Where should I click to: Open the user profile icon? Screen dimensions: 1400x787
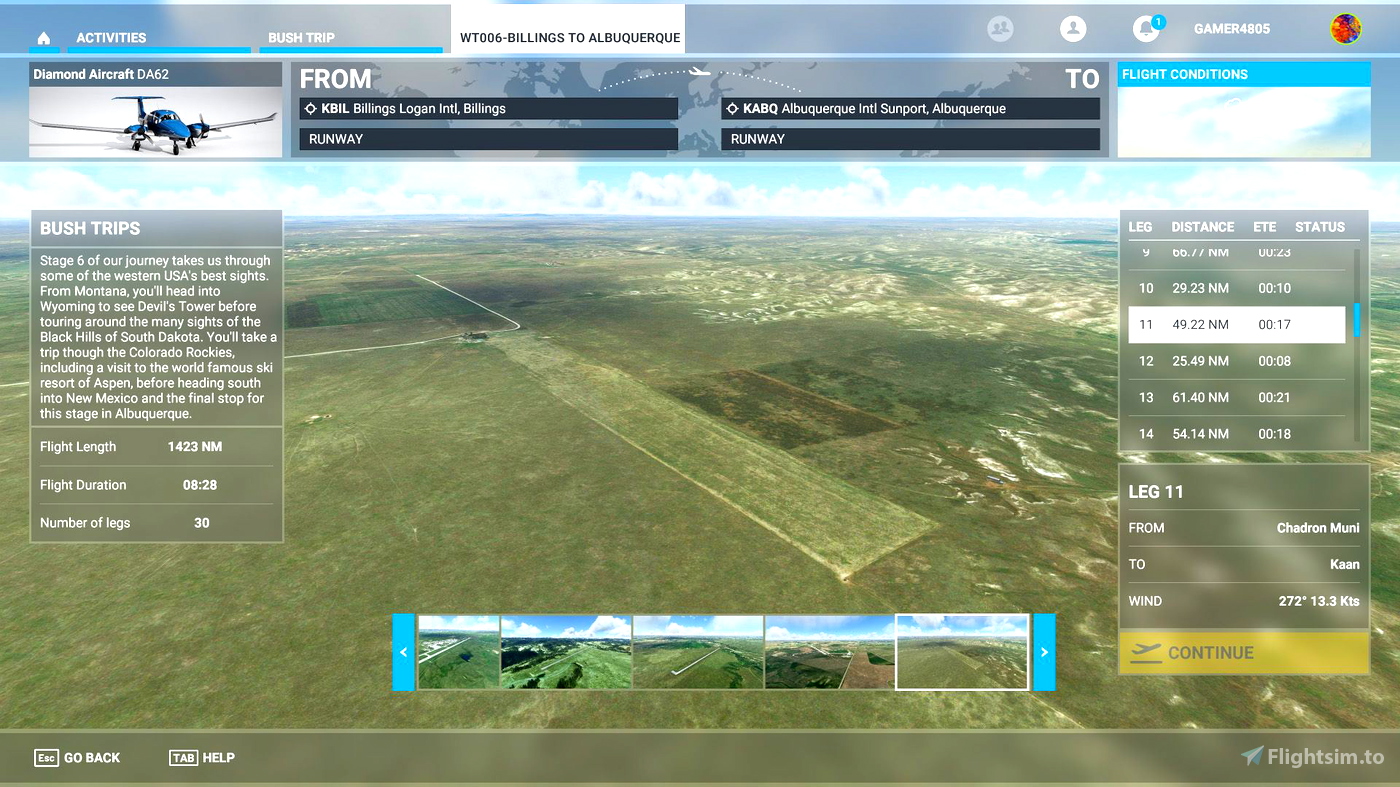click(x=1073, y=29)
